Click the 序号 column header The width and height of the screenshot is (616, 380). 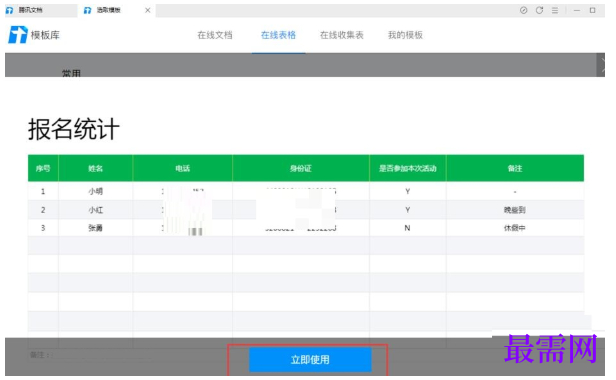pyautogui.click(x=43, y=168)
